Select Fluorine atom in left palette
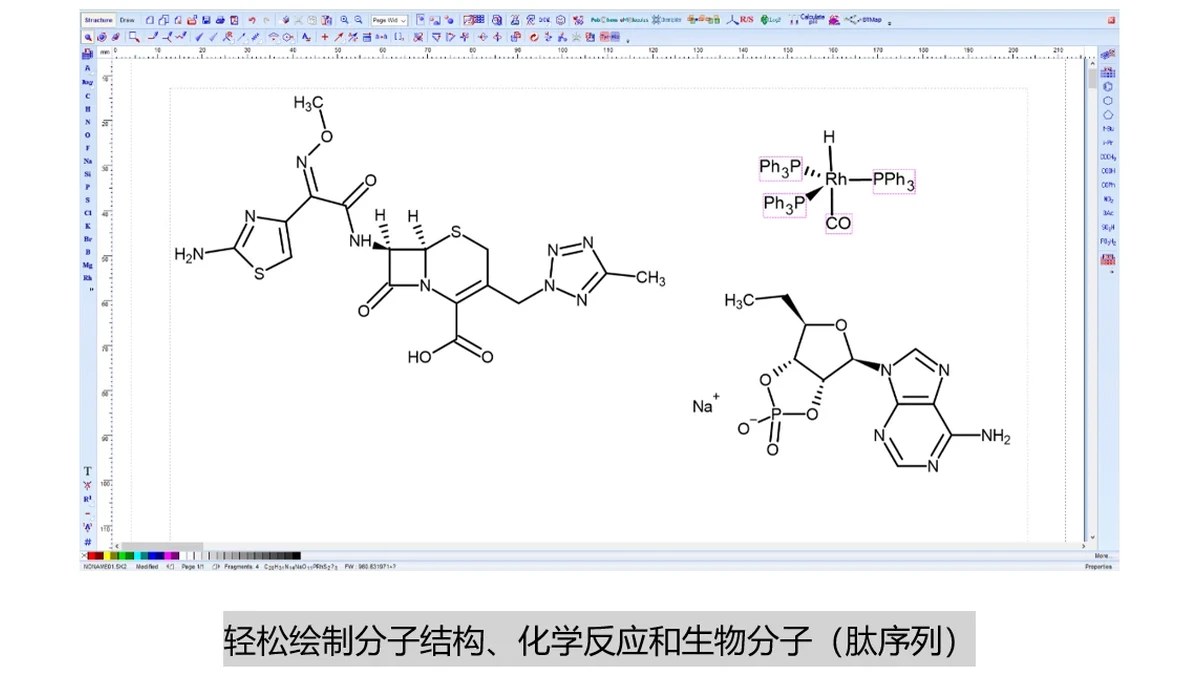Screen dimensions: 1200x675 click(87, 147)
